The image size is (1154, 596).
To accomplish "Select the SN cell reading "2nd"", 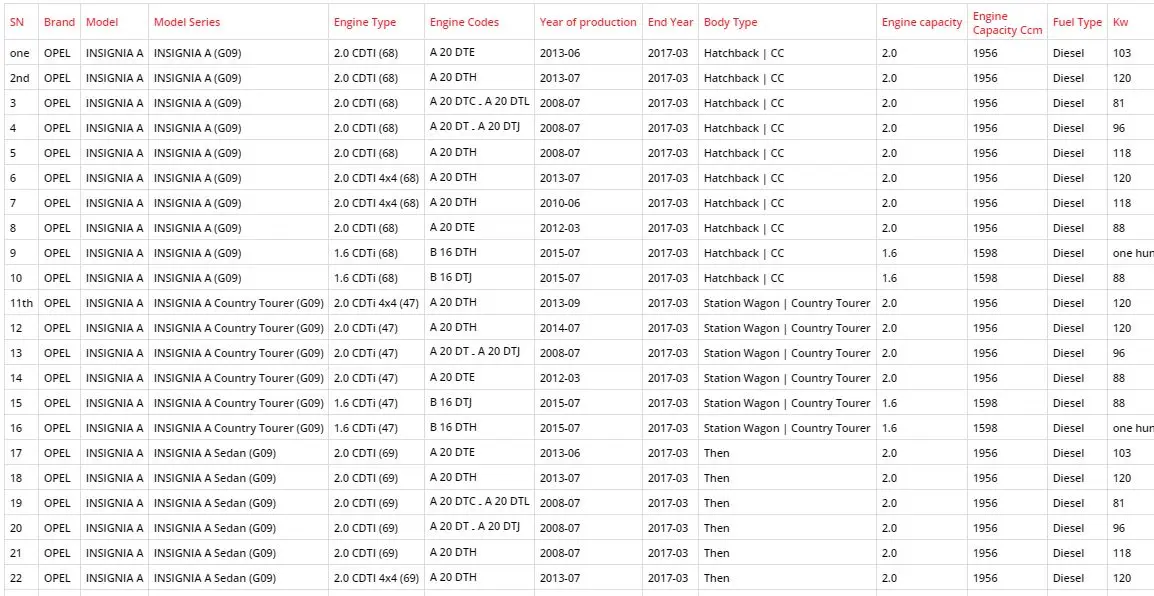I will (20, 78).
